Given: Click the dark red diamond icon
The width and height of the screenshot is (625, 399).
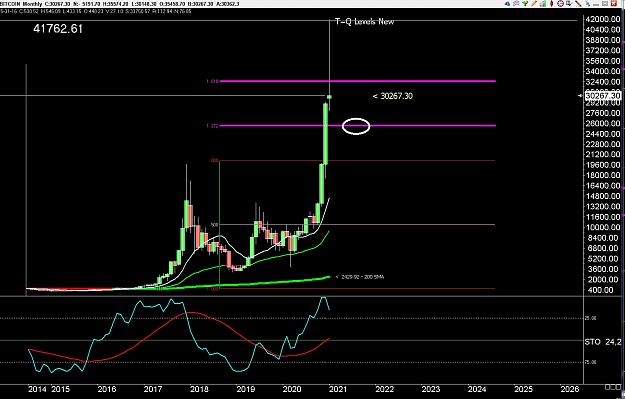Looking at the screenshot, I should pos(551,4).
